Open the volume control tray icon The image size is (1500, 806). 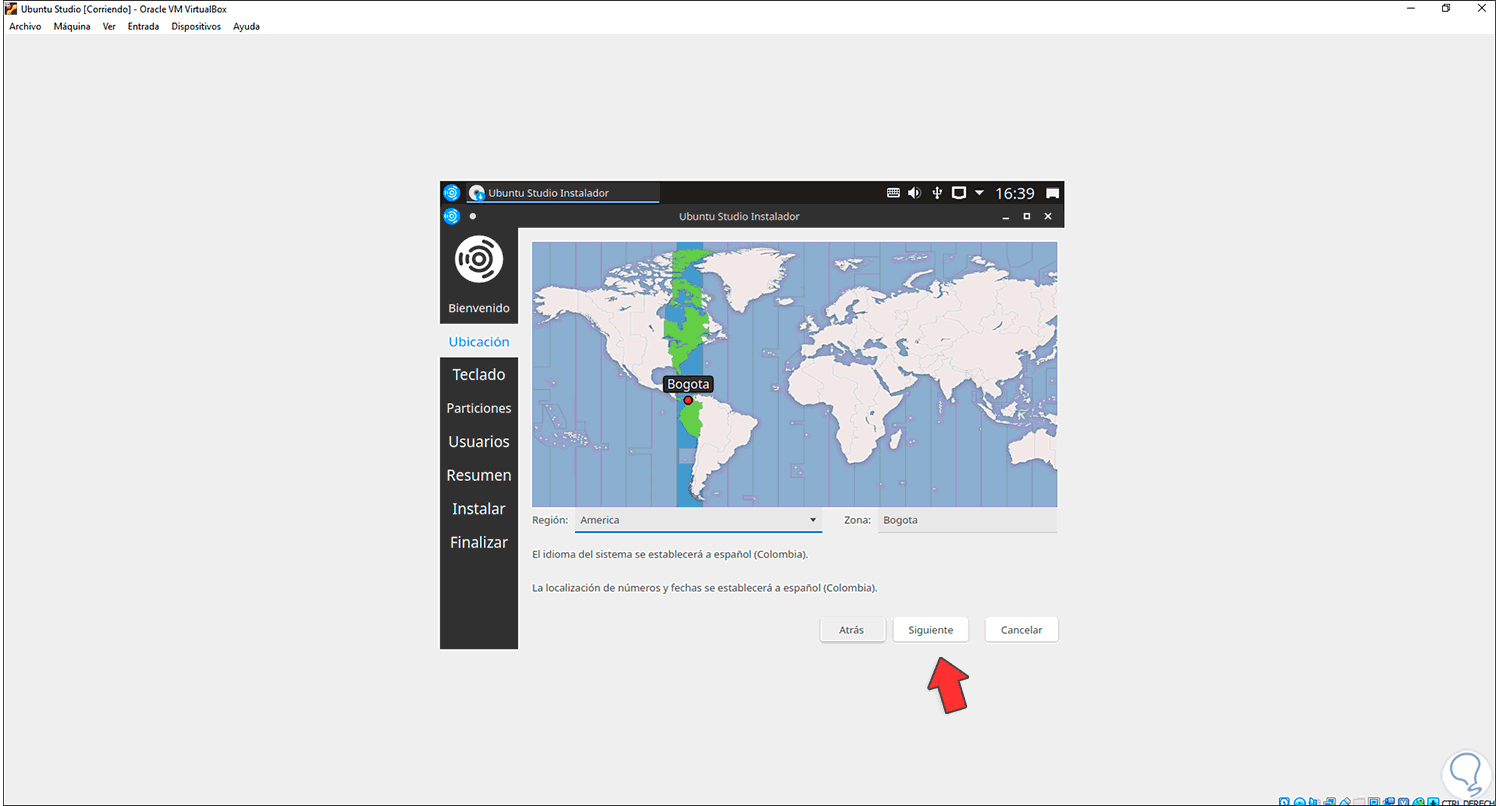[914, 193]
